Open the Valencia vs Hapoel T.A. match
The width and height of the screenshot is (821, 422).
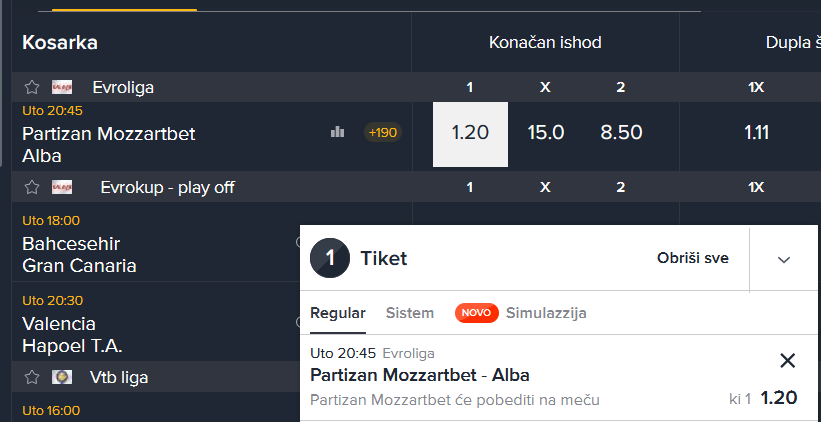(72, 335)
